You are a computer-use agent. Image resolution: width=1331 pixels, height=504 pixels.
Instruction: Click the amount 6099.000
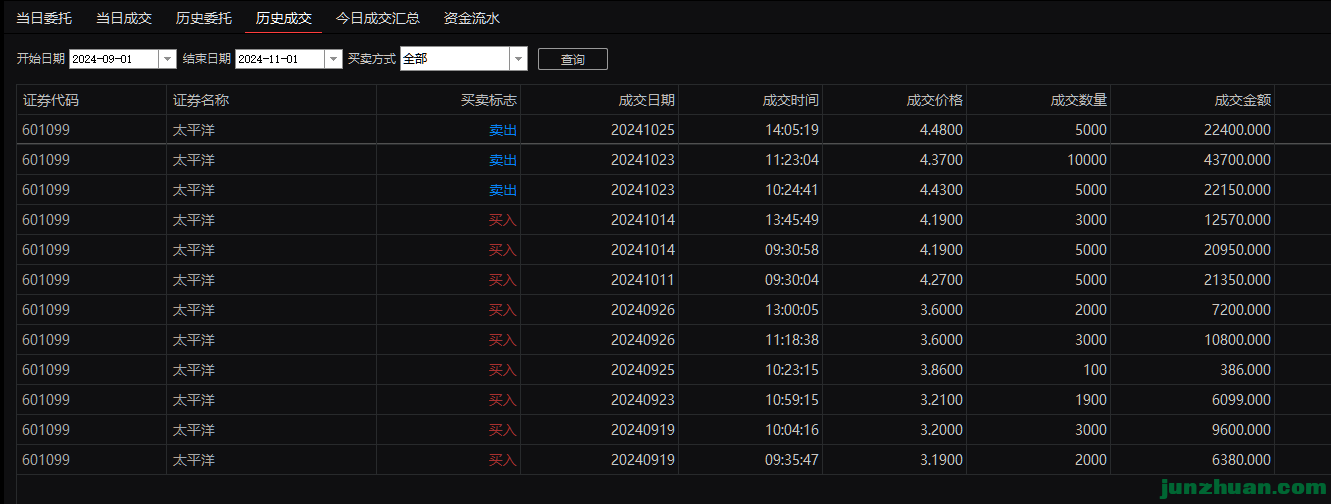coord(1242,400)
